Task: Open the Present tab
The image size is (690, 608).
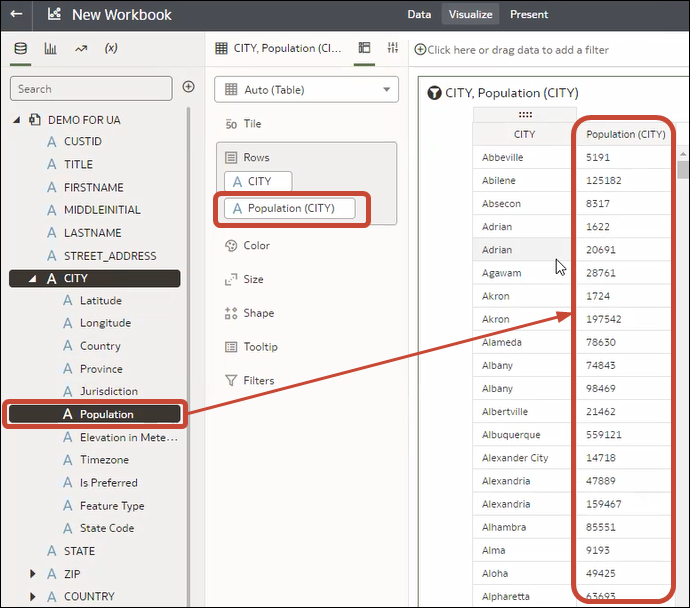Action: [529, 15]
